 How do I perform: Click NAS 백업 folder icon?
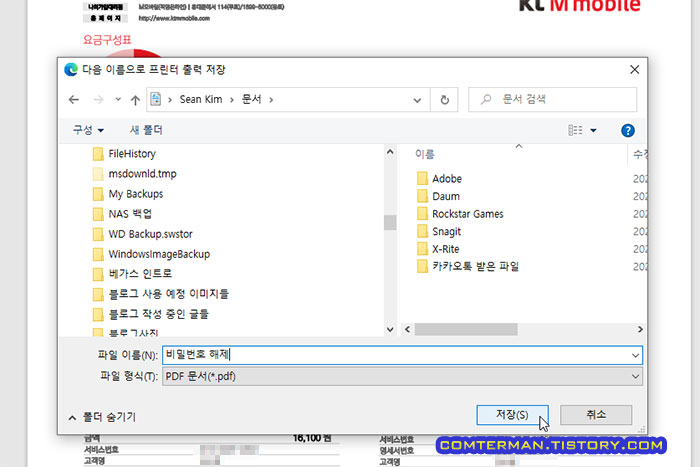pos(98,214)
